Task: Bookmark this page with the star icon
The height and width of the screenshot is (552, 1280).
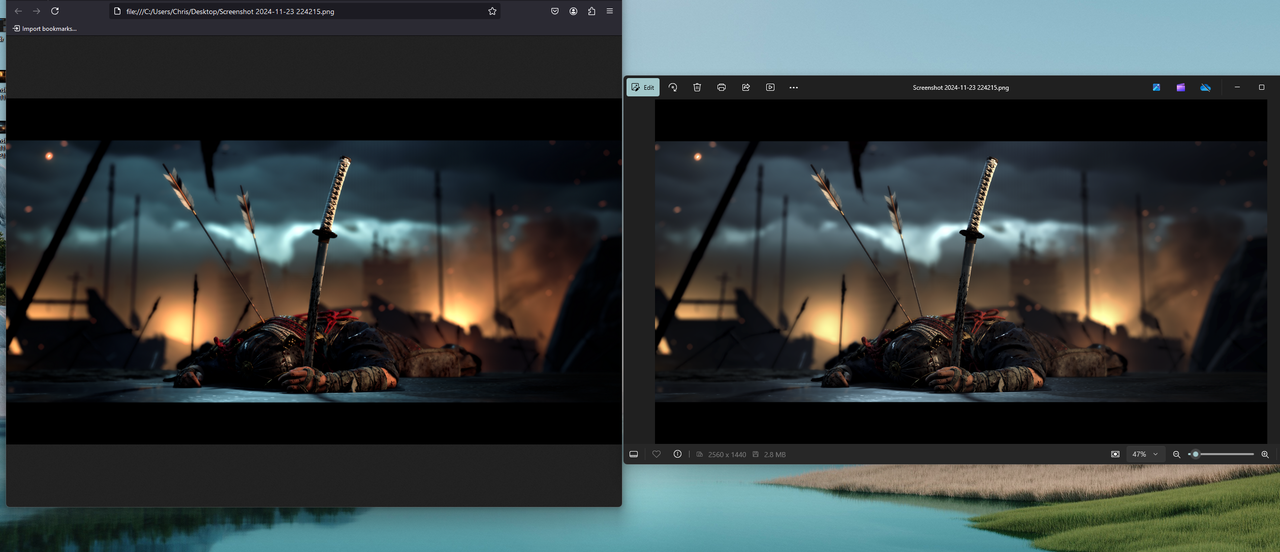Action: click(492, 11)
